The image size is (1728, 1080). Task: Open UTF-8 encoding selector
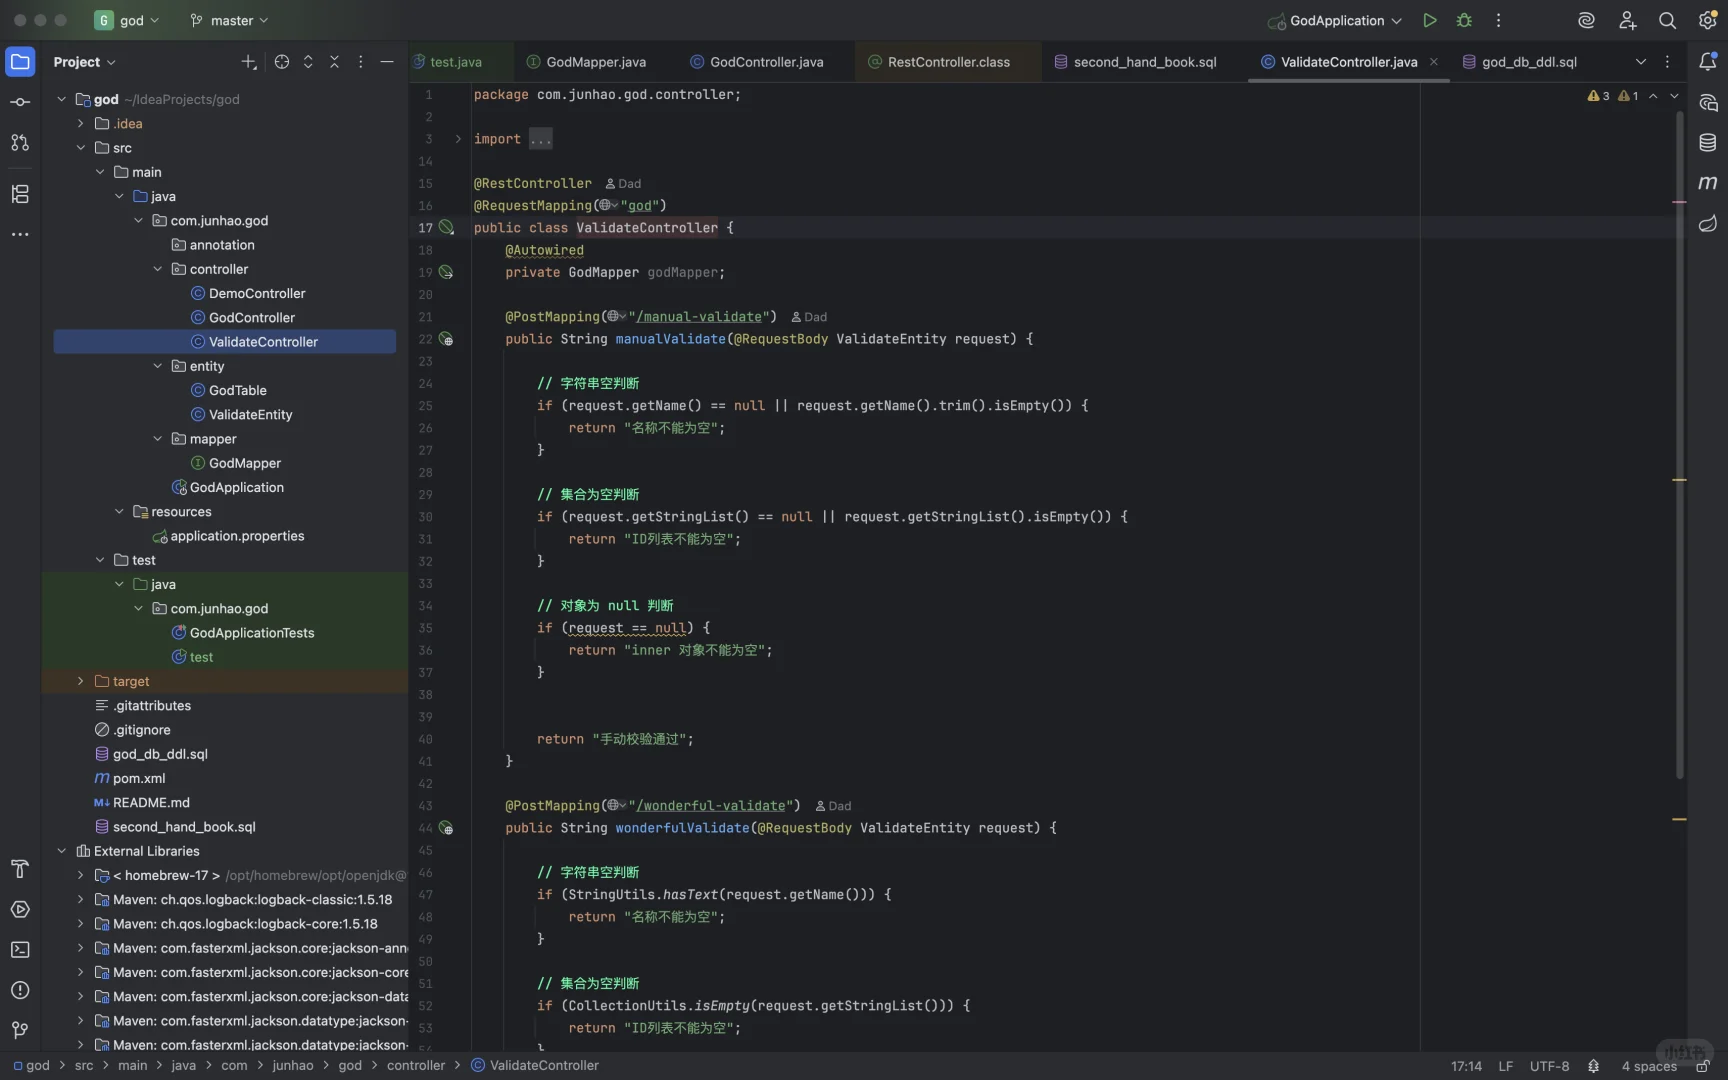tap(1549, 1066)
